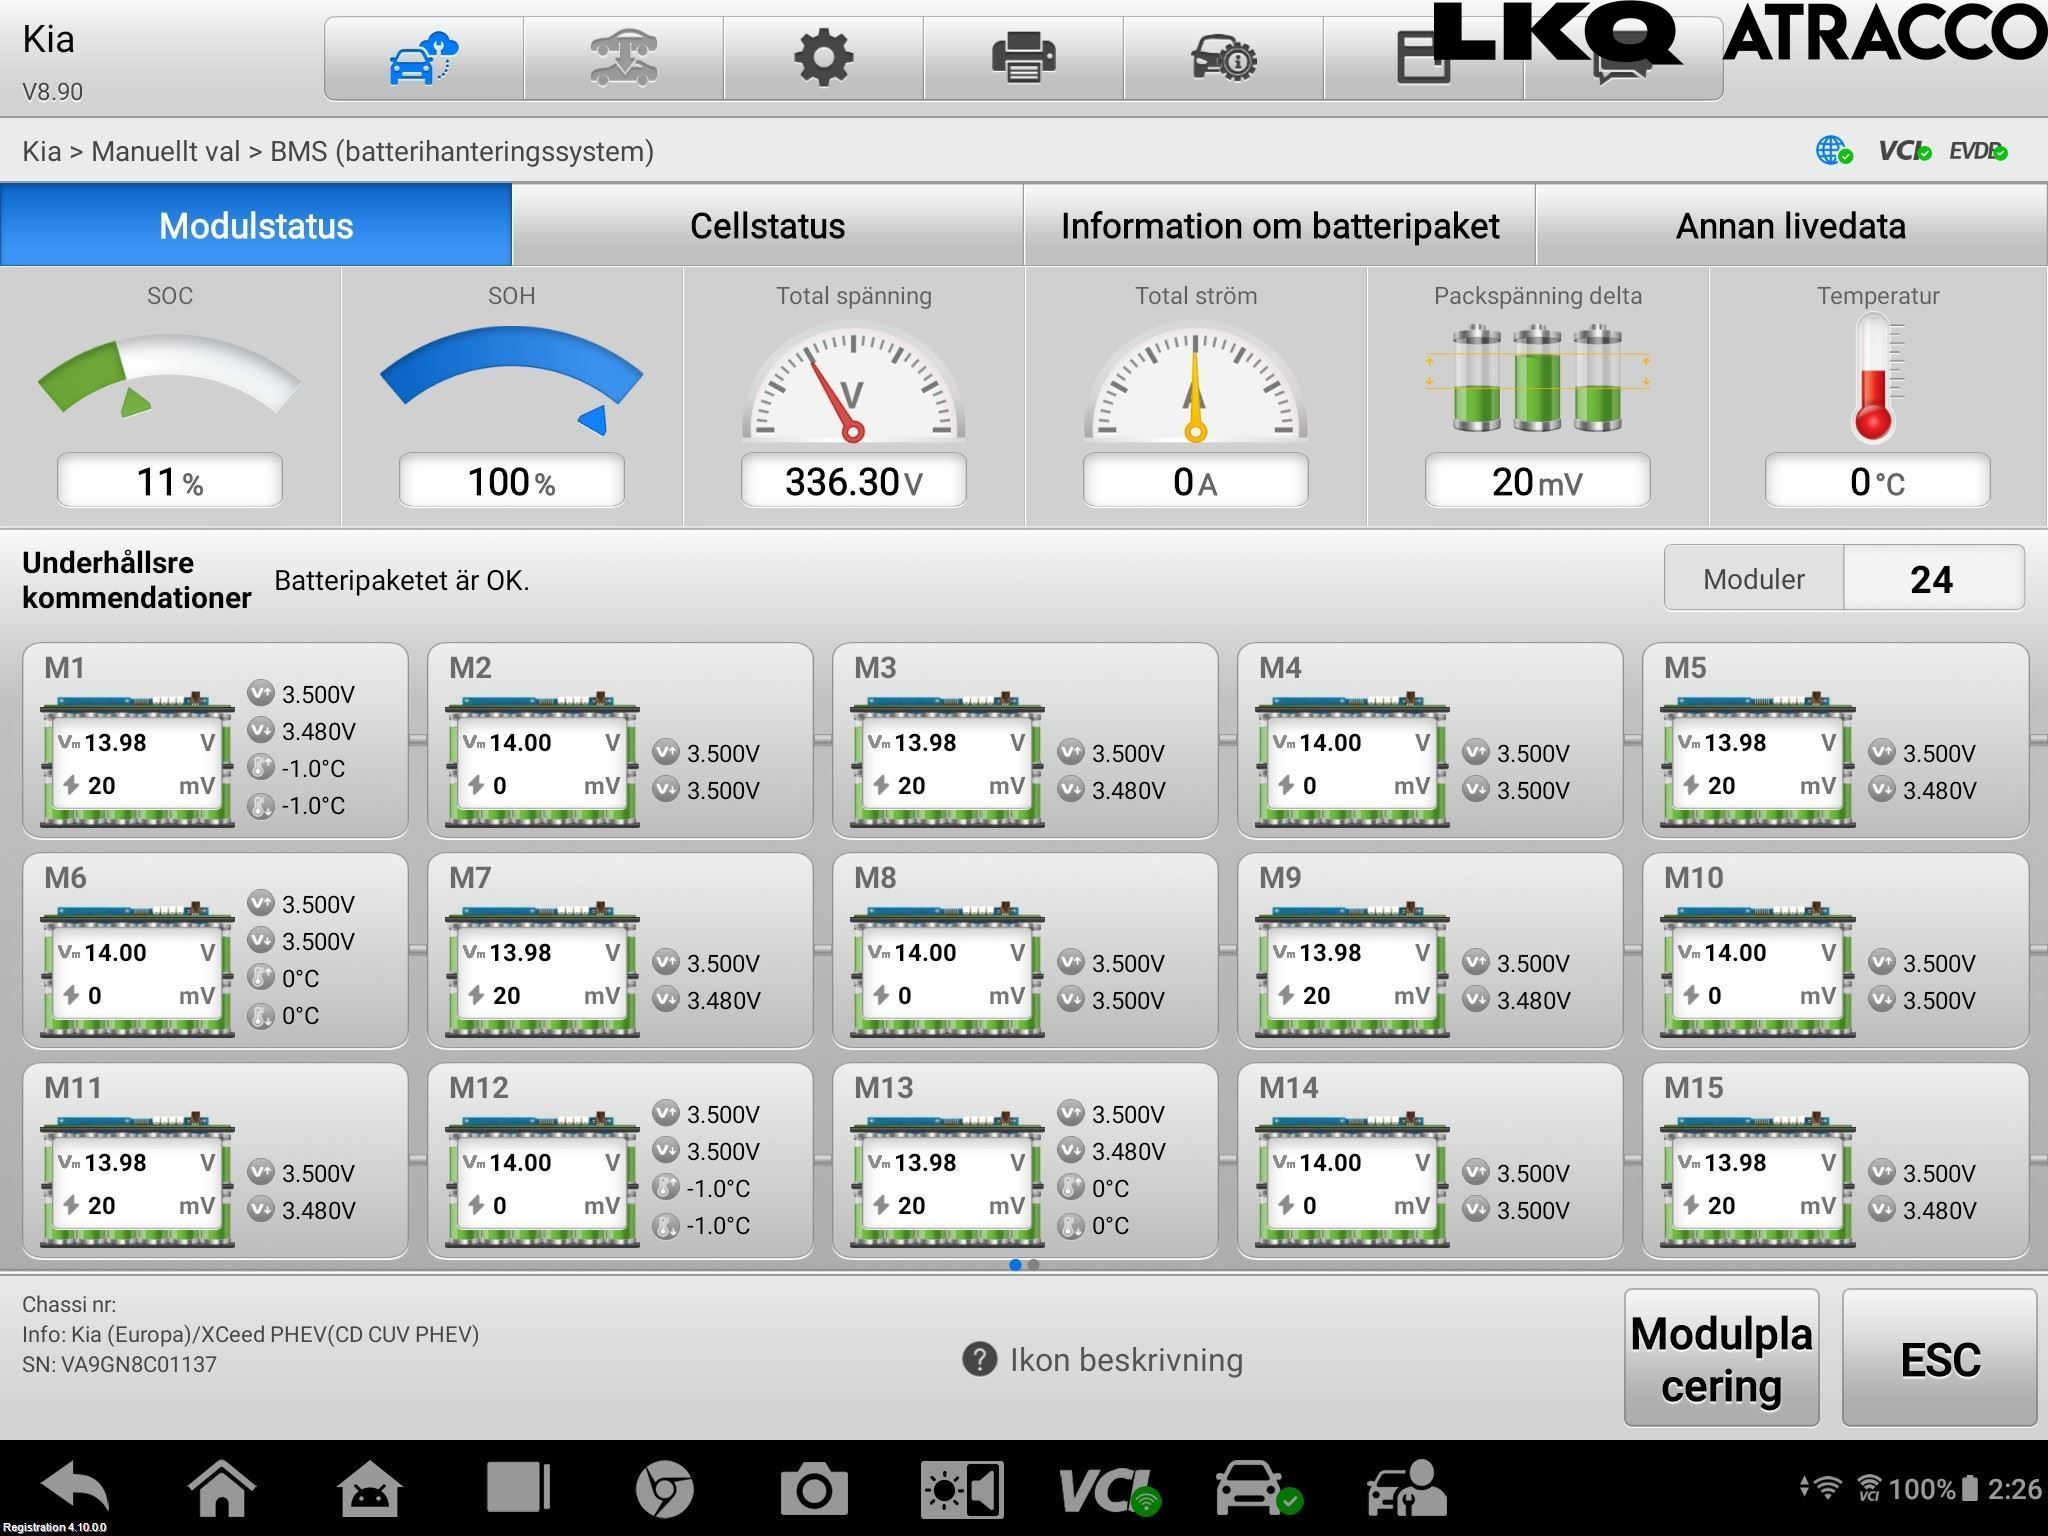Toggle the brightness and sound icon
2048x1536 pixels.
[961, 1489]
